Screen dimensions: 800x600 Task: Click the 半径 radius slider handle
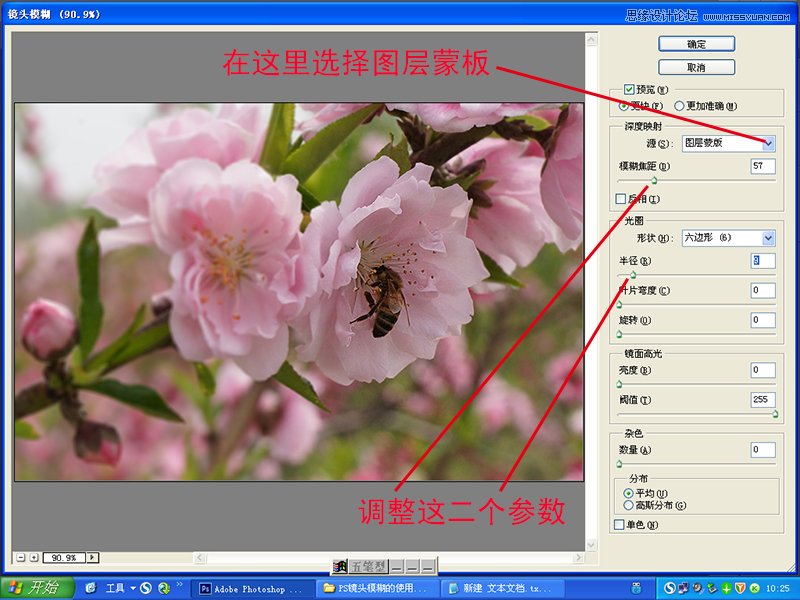pos(633,275)
